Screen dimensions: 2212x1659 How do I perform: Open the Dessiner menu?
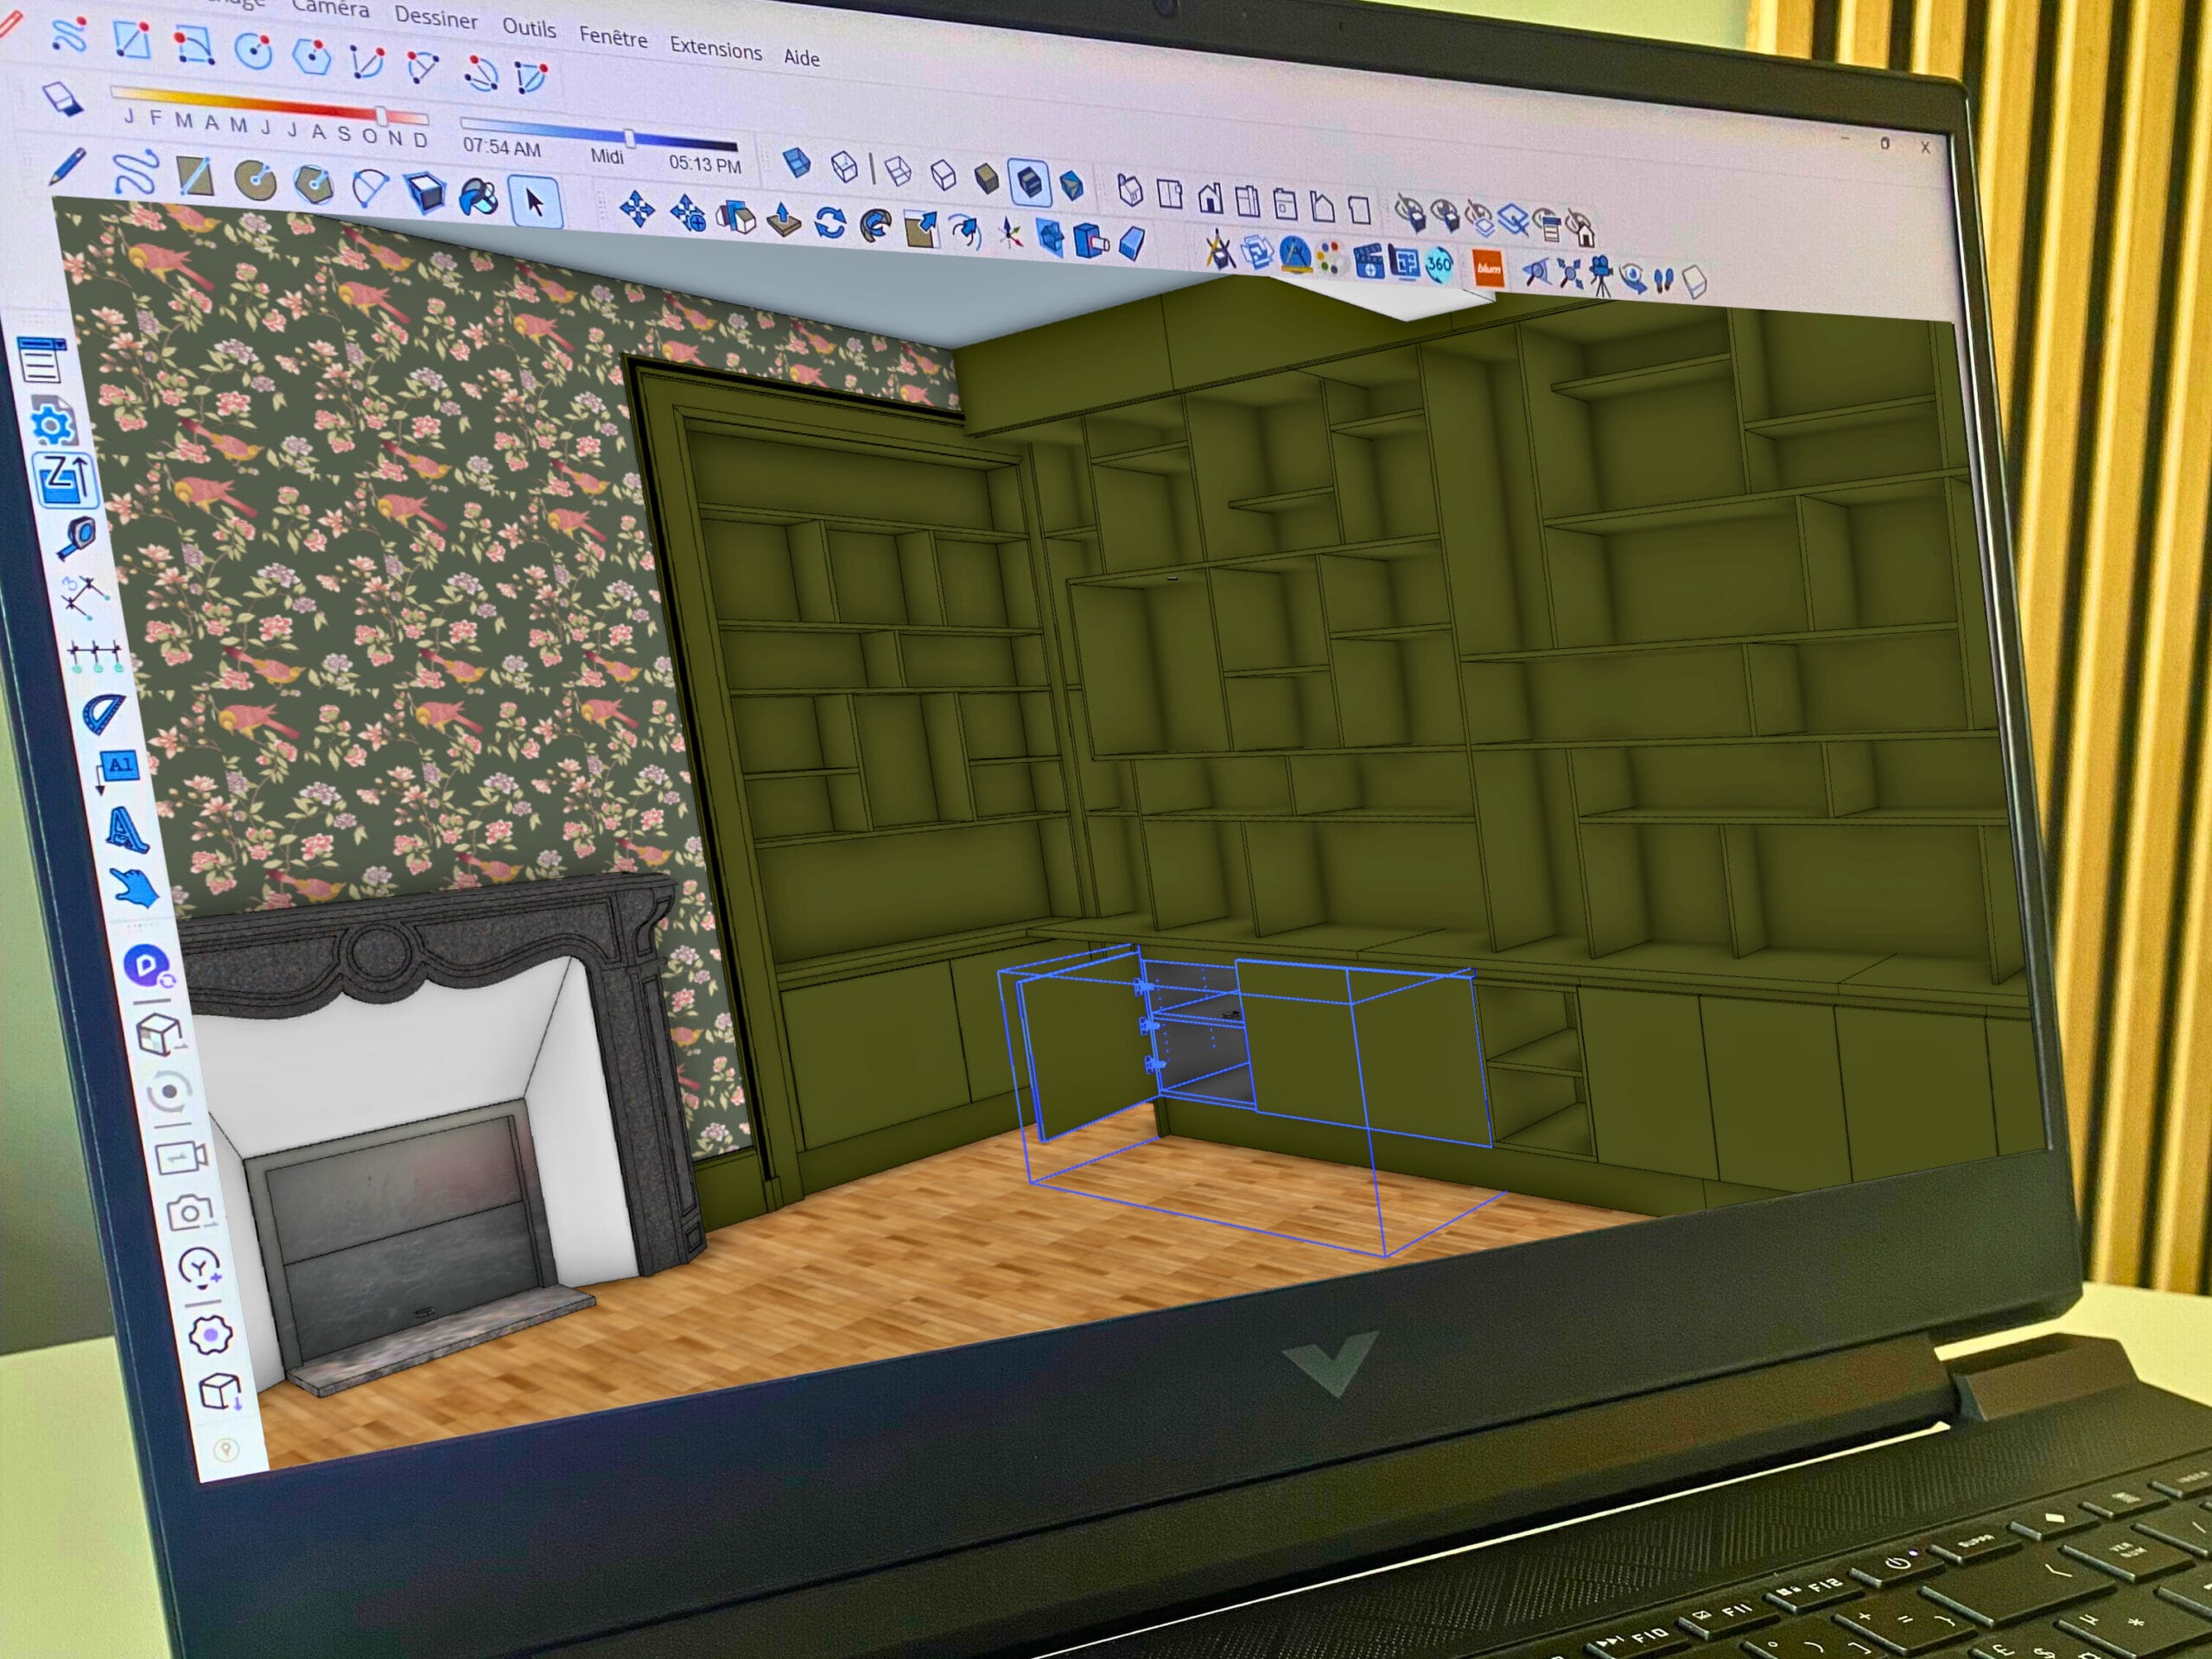click(x=436, y=18)
